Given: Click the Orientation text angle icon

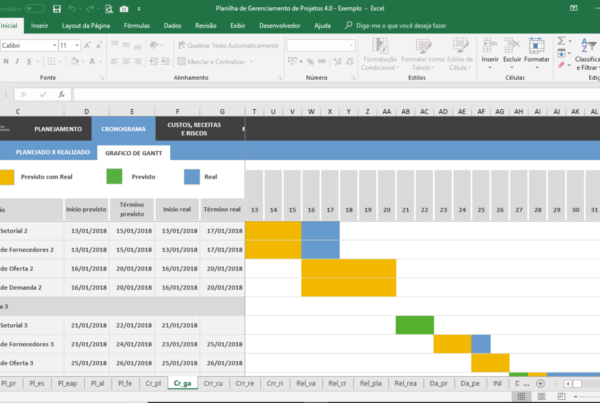Looking at the screenshot, I should tap(154, 45).
